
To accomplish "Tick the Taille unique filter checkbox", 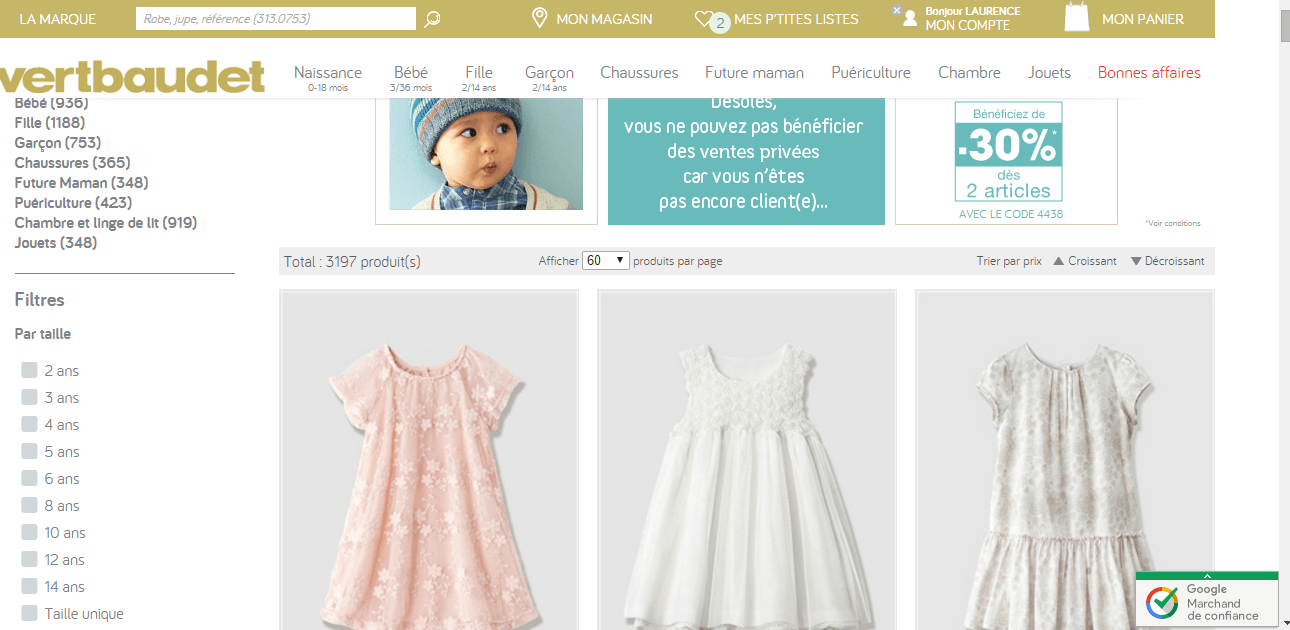I will pos(30,613).
